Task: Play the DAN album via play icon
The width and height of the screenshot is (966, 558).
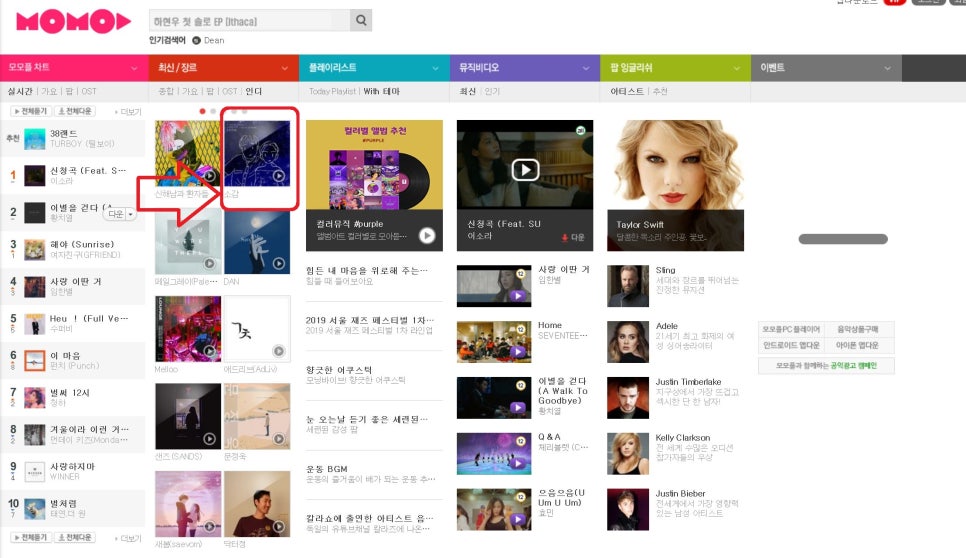Action: click(x=279, y=263)
